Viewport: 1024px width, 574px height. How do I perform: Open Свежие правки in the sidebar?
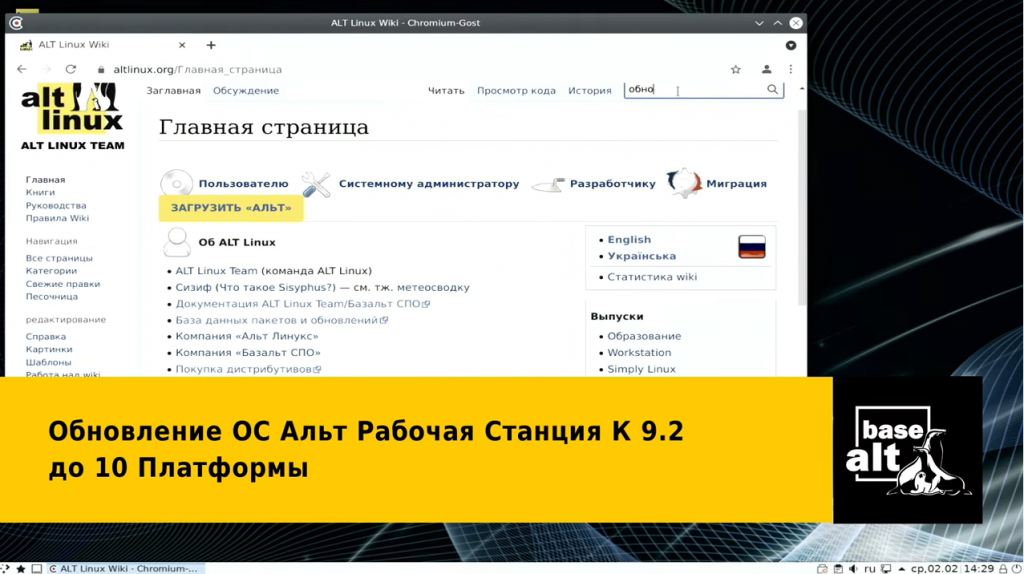63,284
